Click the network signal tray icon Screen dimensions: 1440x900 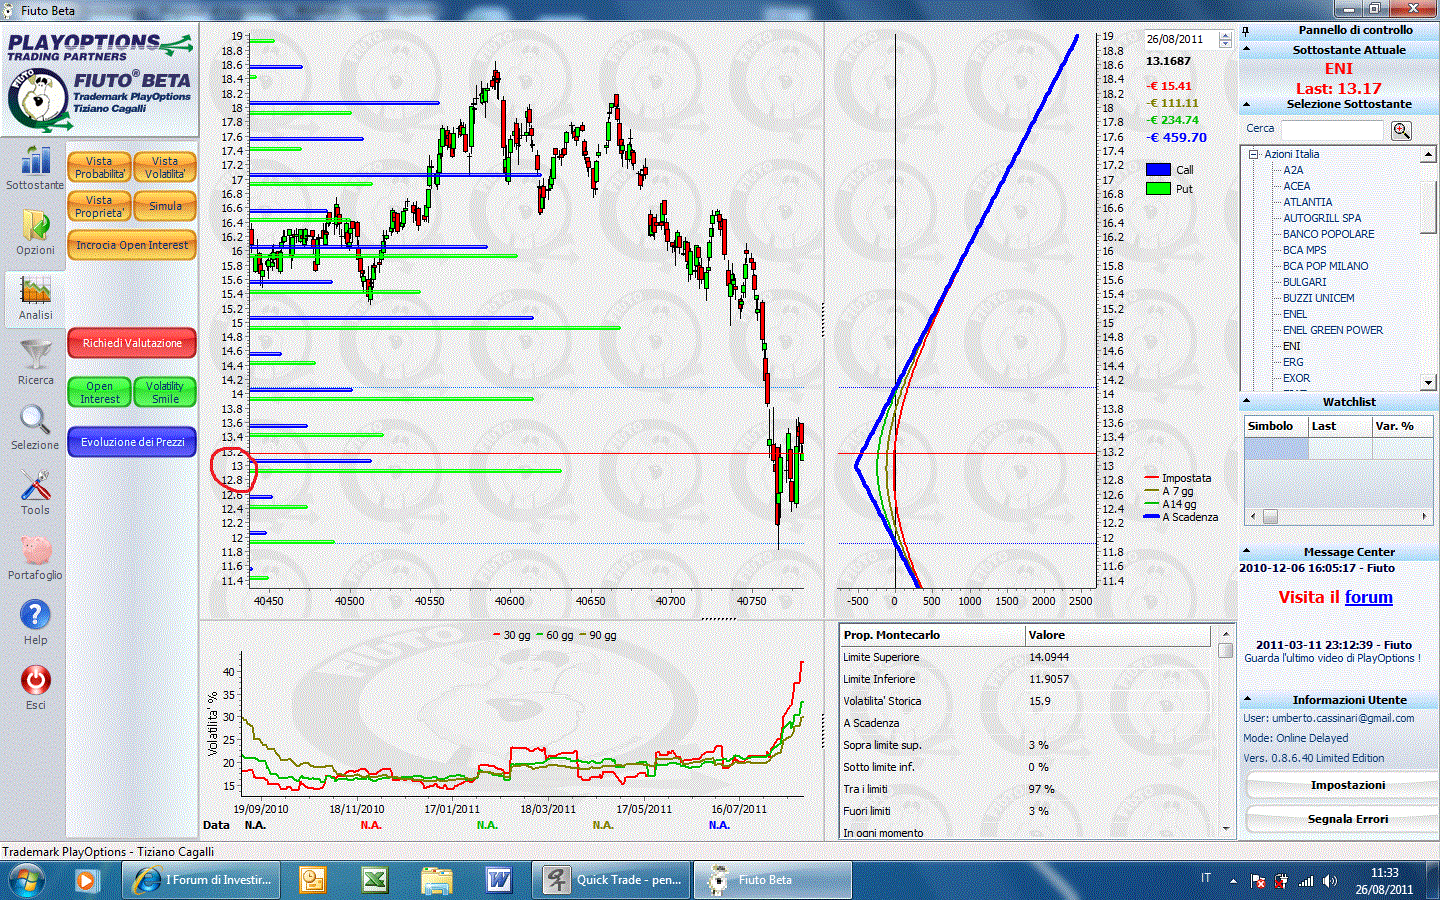point(1306,881)
